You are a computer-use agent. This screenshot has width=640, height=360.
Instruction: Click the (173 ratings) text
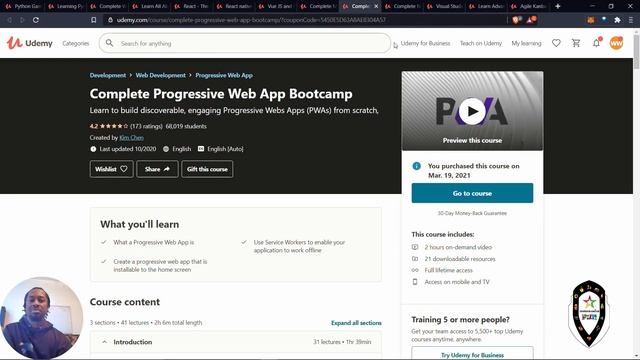point(146,126)
